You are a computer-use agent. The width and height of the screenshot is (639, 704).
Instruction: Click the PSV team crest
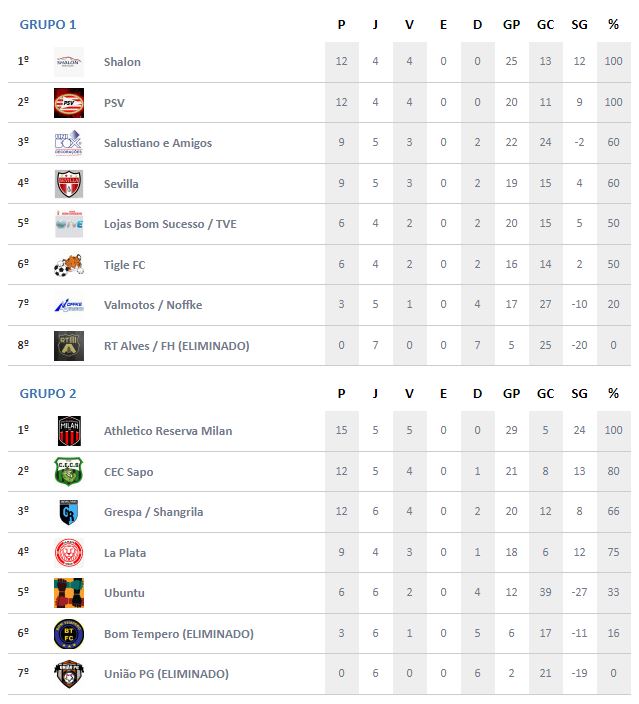coord(69,103)
